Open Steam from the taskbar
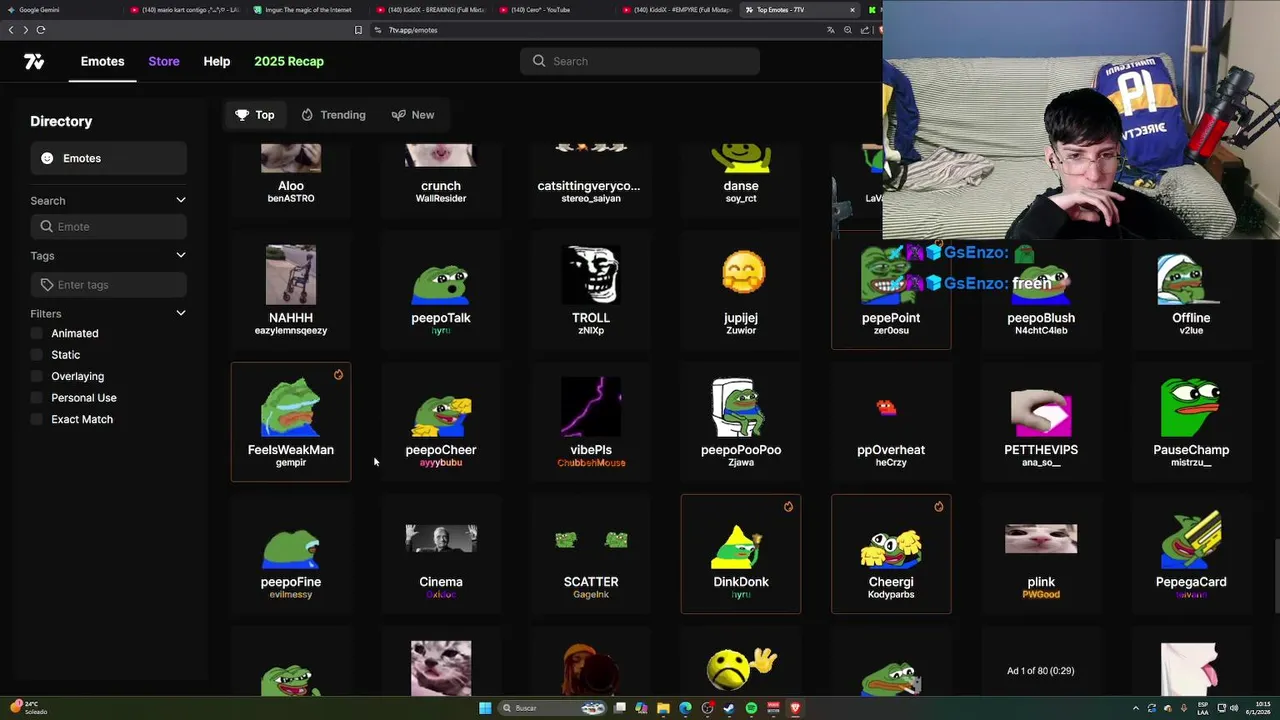 click(x=729, y=708)
